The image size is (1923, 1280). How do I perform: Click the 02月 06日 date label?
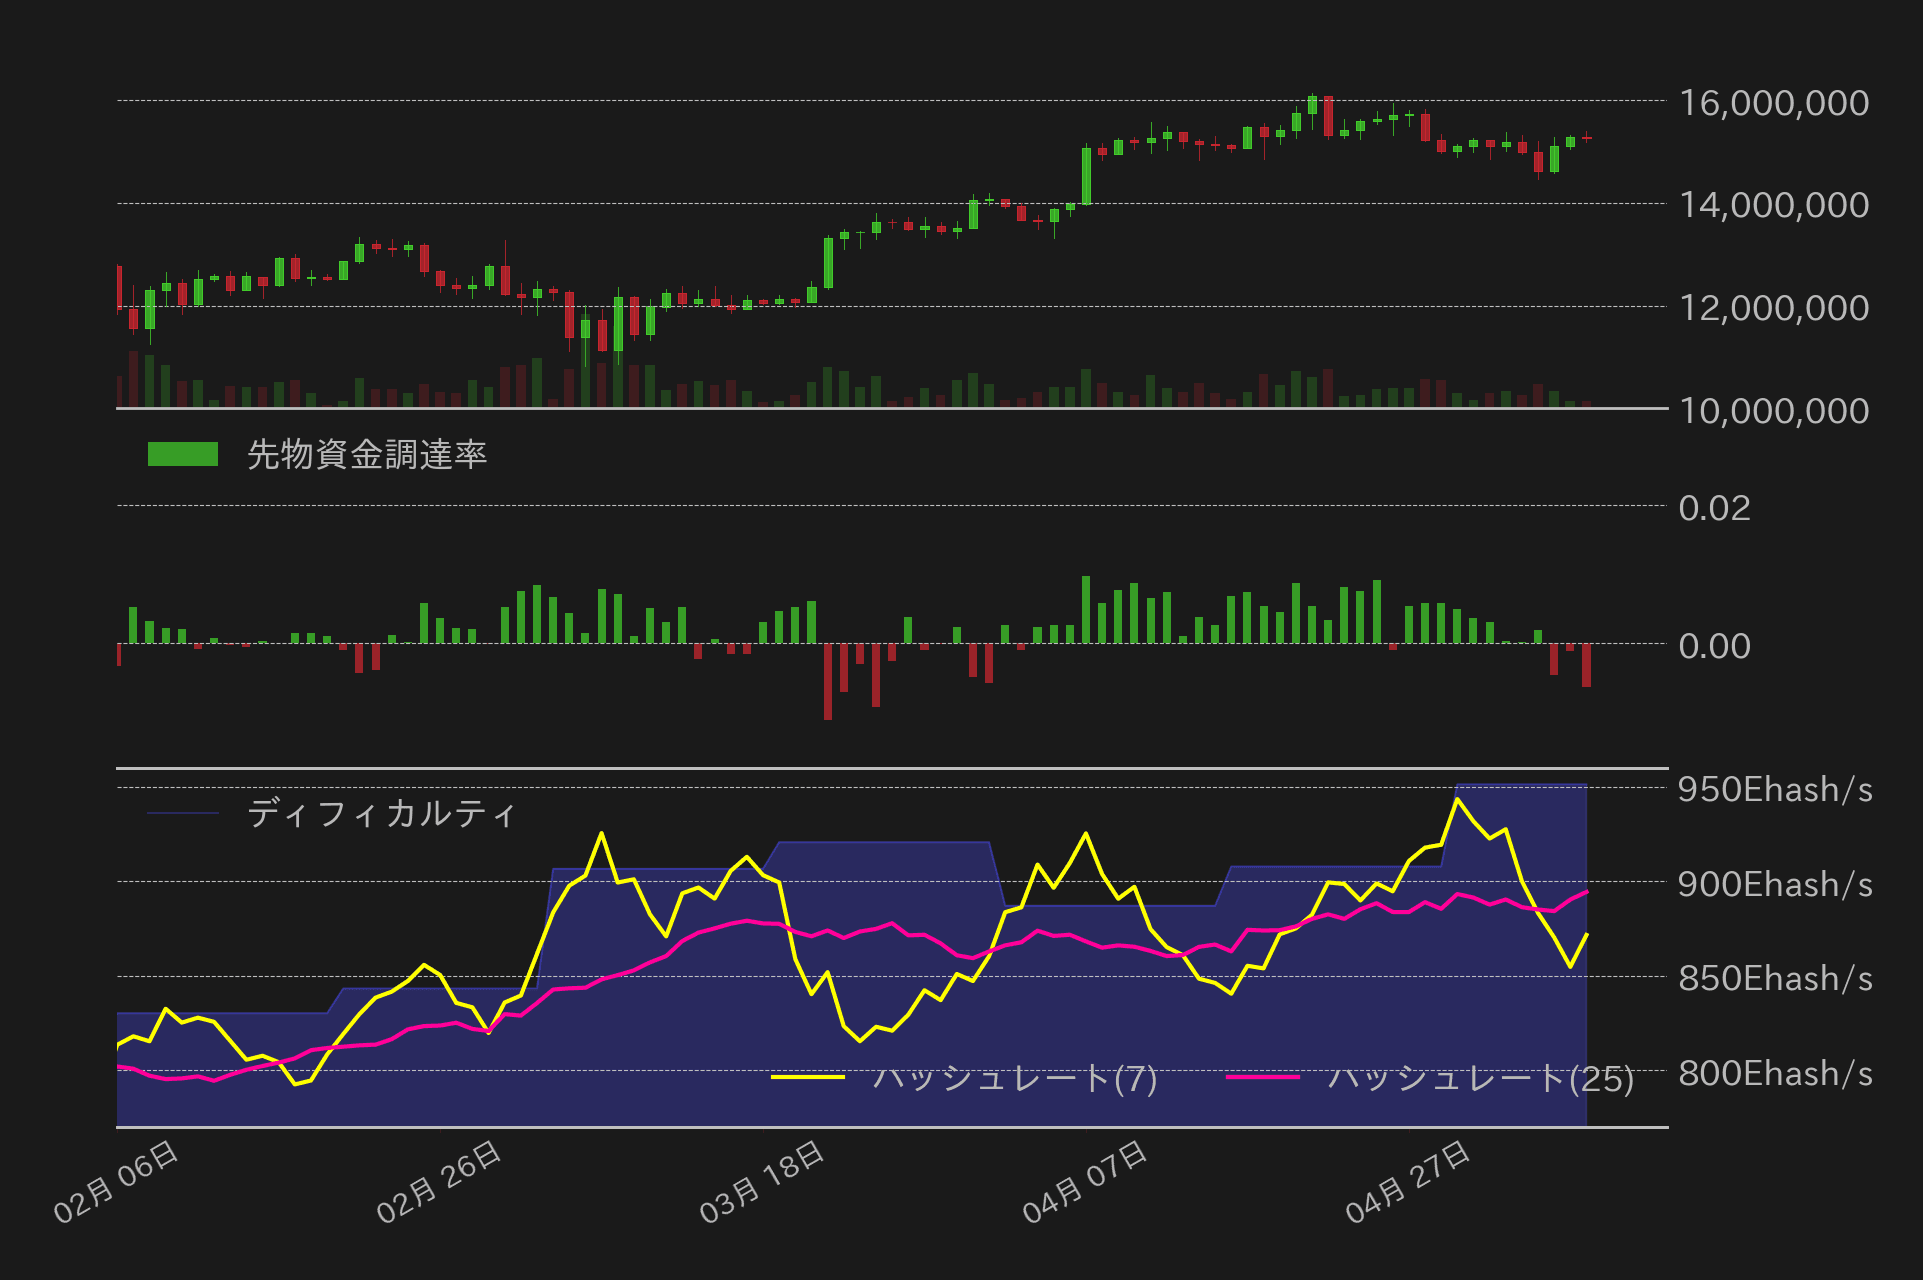coord(117,1182)
